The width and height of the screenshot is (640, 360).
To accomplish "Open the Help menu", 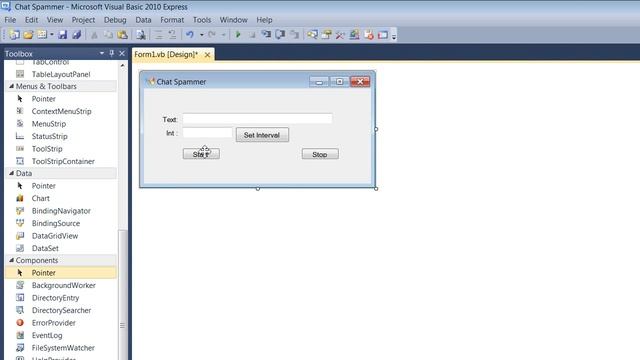I will pyautogui.click(x=264, y=20).
